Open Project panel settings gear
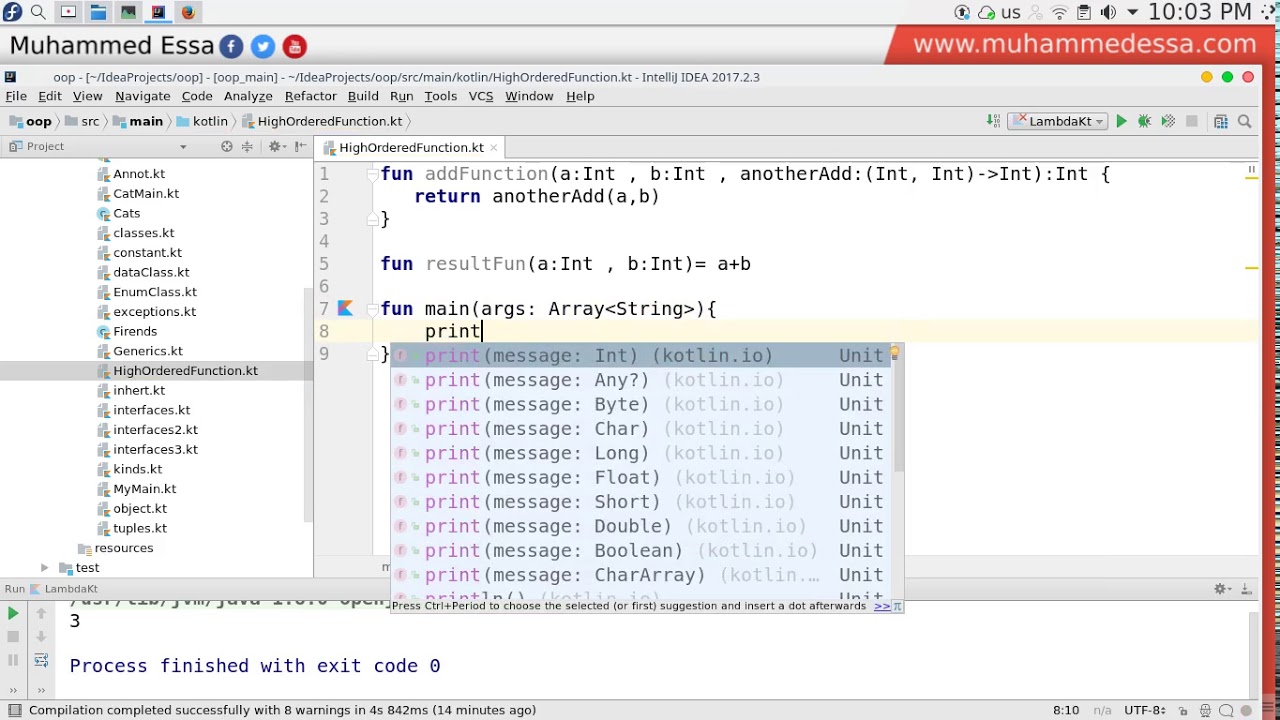This screenshot has width=1280, height=720. [x=276, y=146]
